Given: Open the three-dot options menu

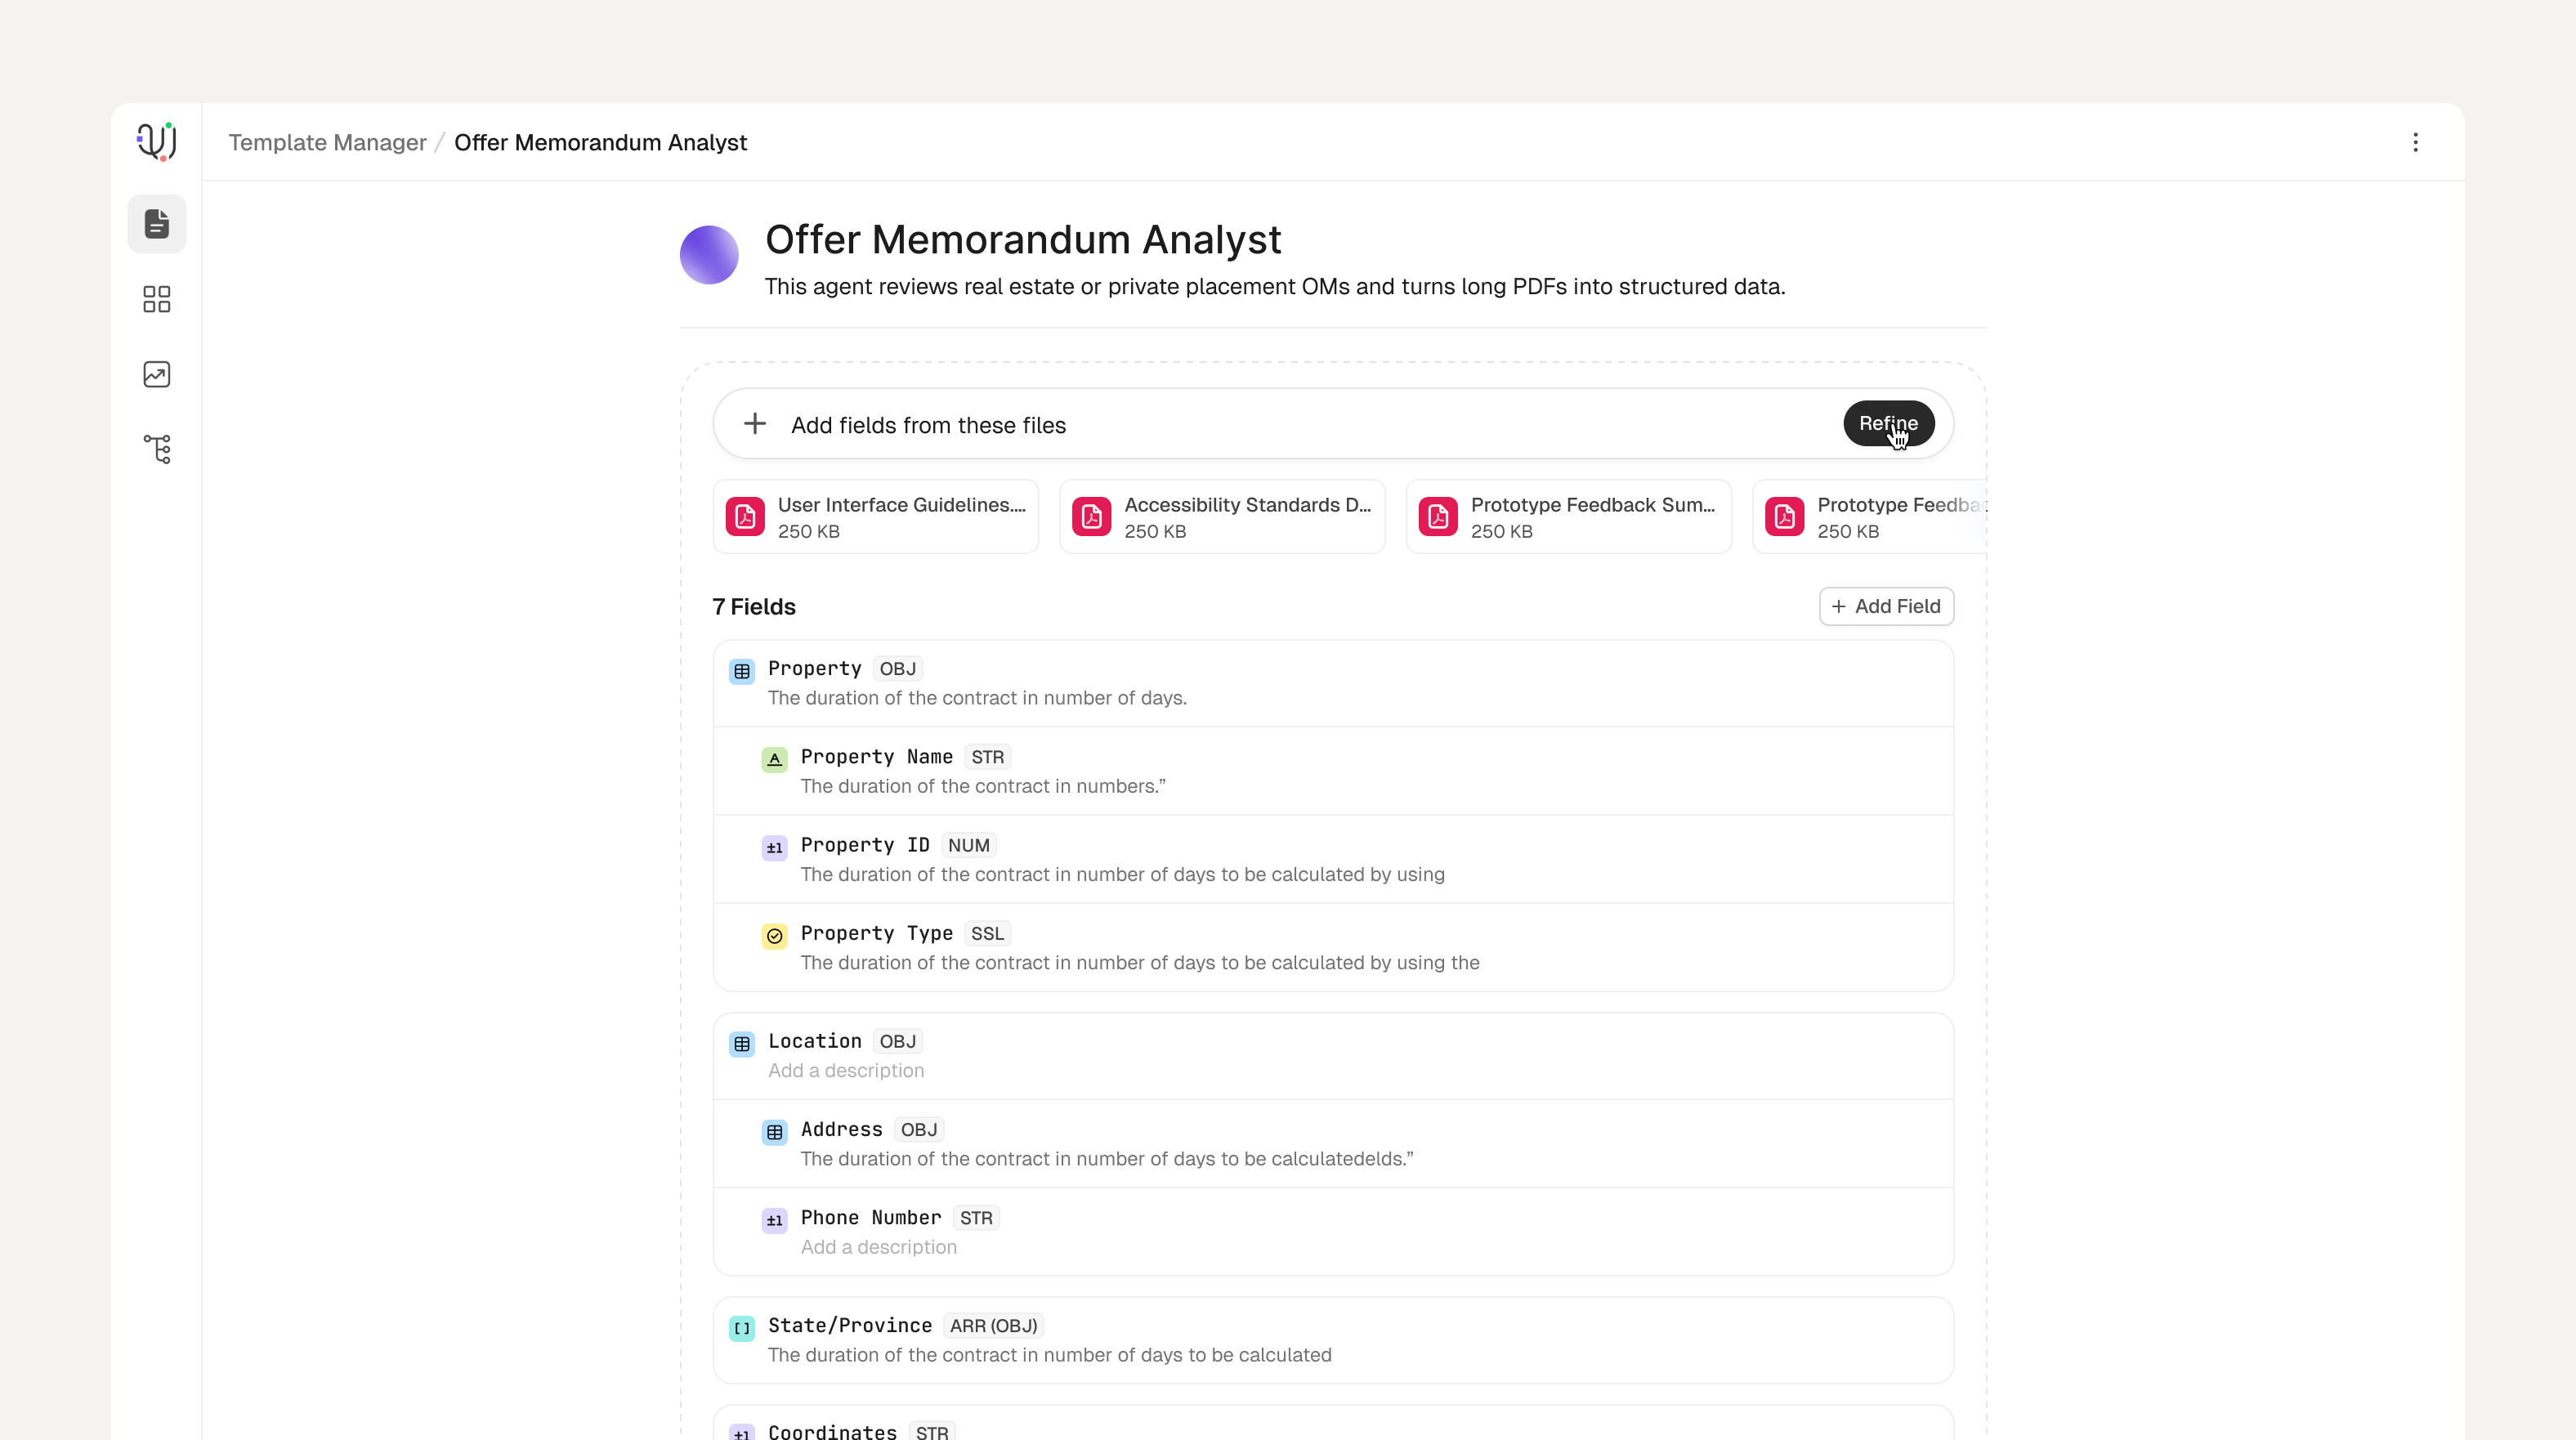Looking at the screenshot, I should (2415, 142).
